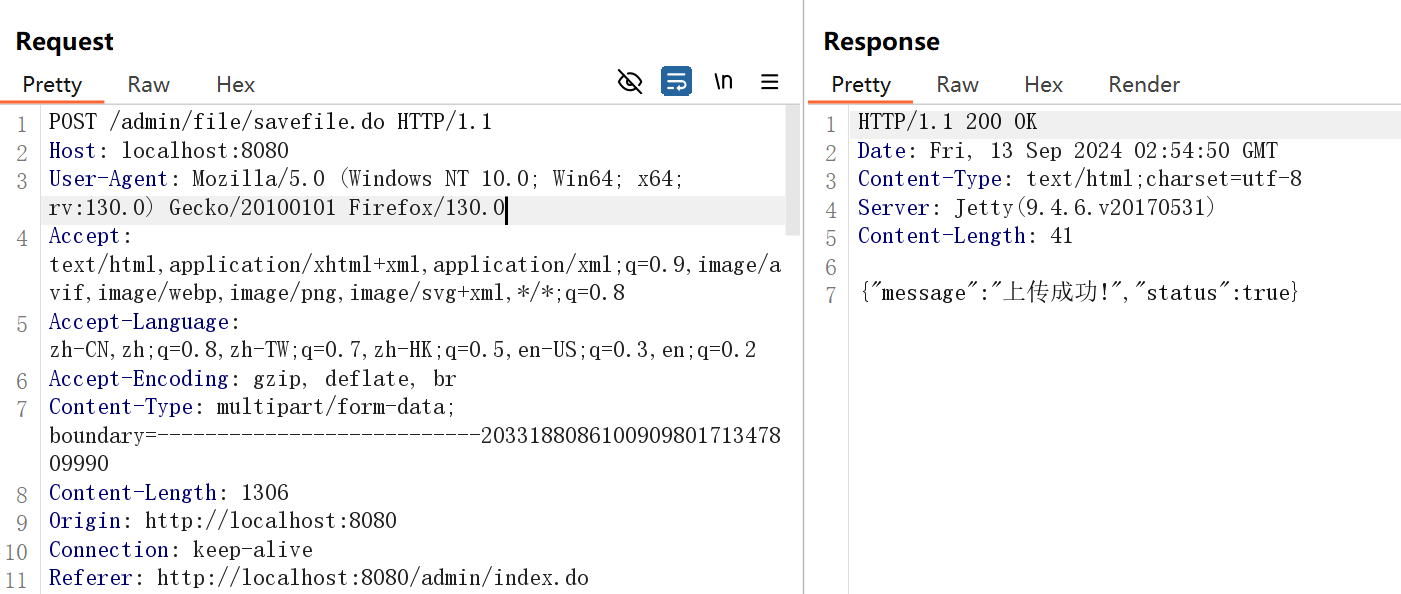Click the Date header in Response
Screen dimensions: 1401x594
tap(1068, 151)
